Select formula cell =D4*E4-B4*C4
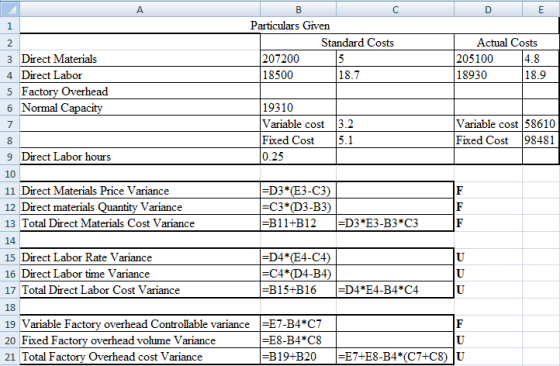Viewport: 560px width, 366px height. [395, 290]
